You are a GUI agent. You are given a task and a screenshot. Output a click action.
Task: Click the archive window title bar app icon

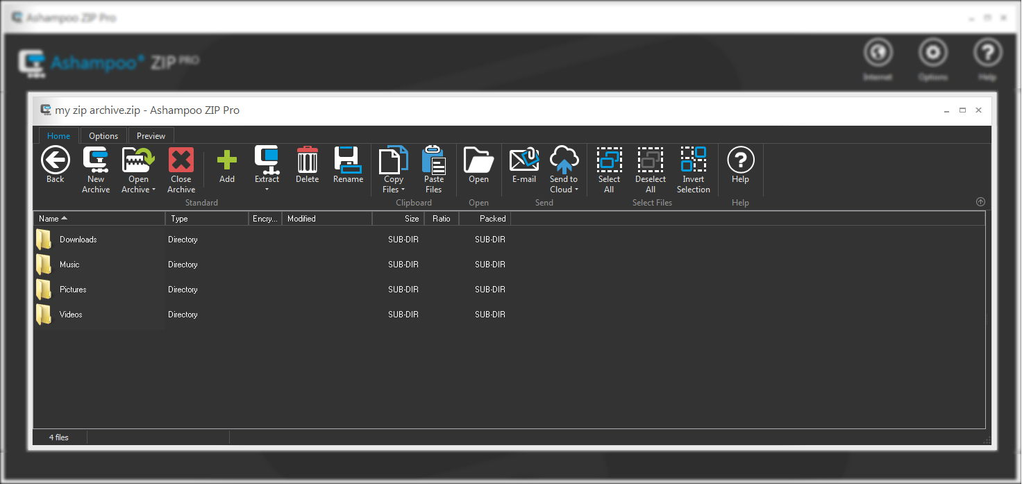click(46, 110)
